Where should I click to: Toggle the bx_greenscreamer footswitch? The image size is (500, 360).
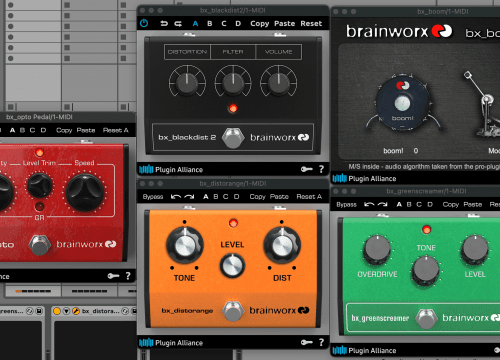tap(426, 318)
